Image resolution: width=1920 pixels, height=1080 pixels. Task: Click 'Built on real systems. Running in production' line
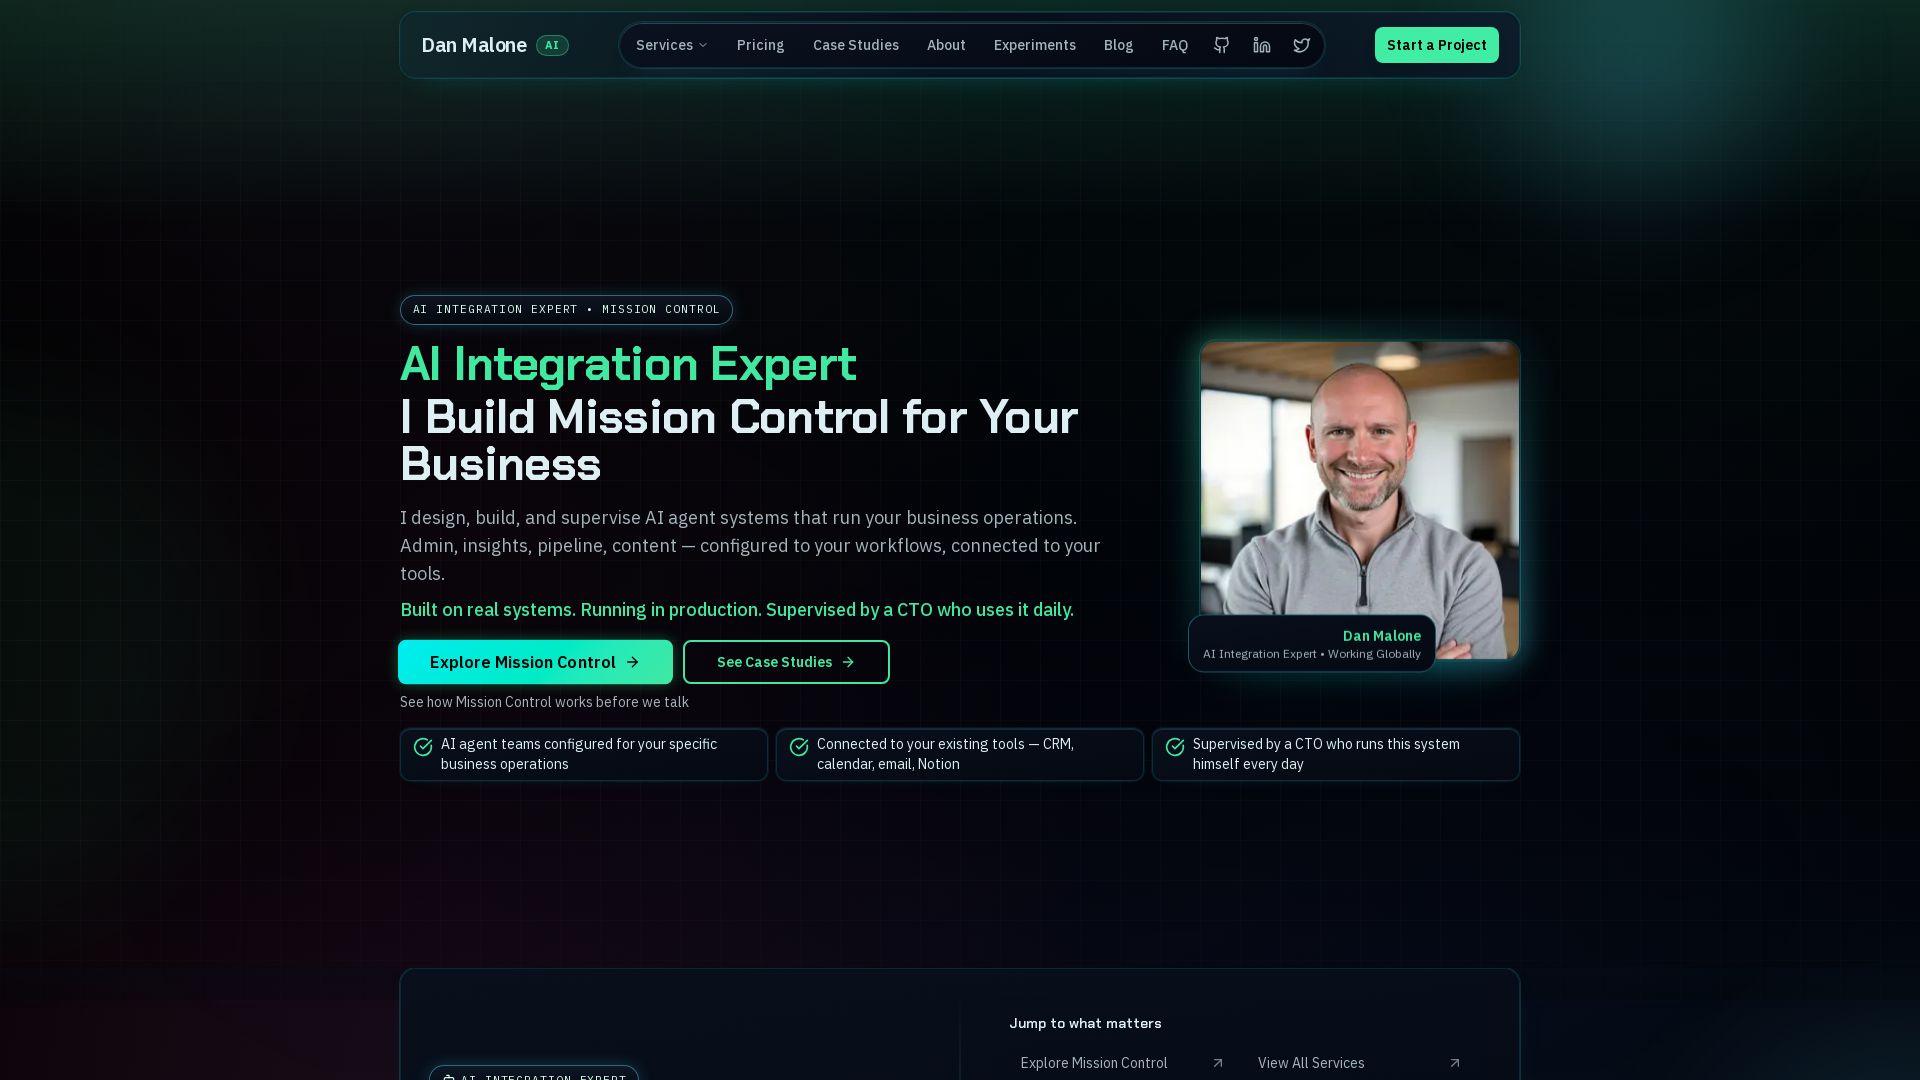(x=737, y=610)
